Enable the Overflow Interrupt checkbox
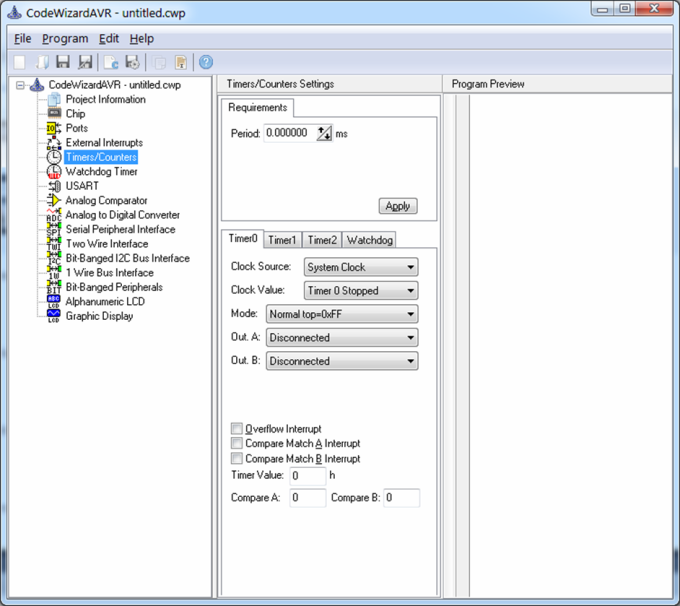 click(x=236, y=429)
